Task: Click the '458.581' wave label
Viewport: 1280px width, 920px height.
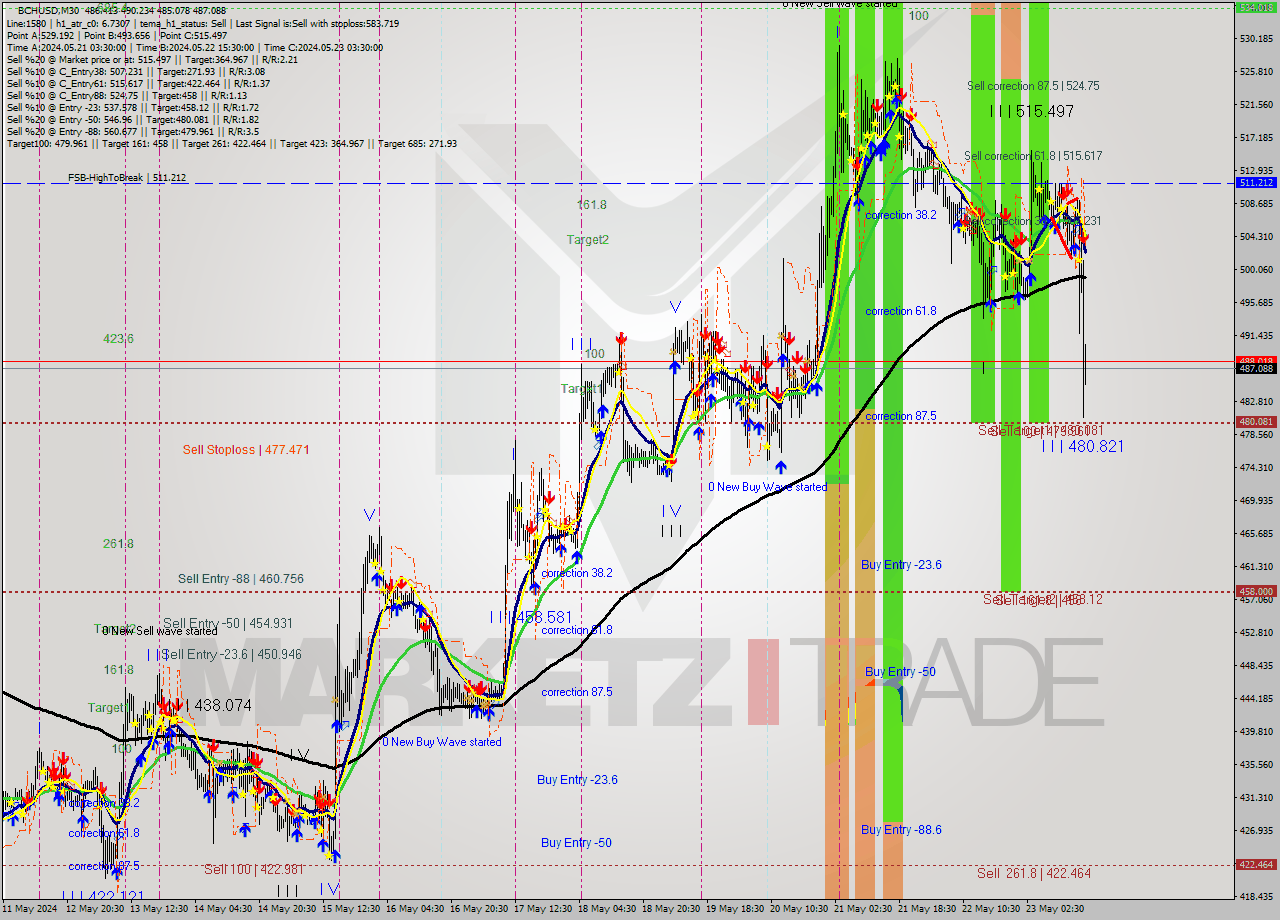Action: tap(543, 618)
